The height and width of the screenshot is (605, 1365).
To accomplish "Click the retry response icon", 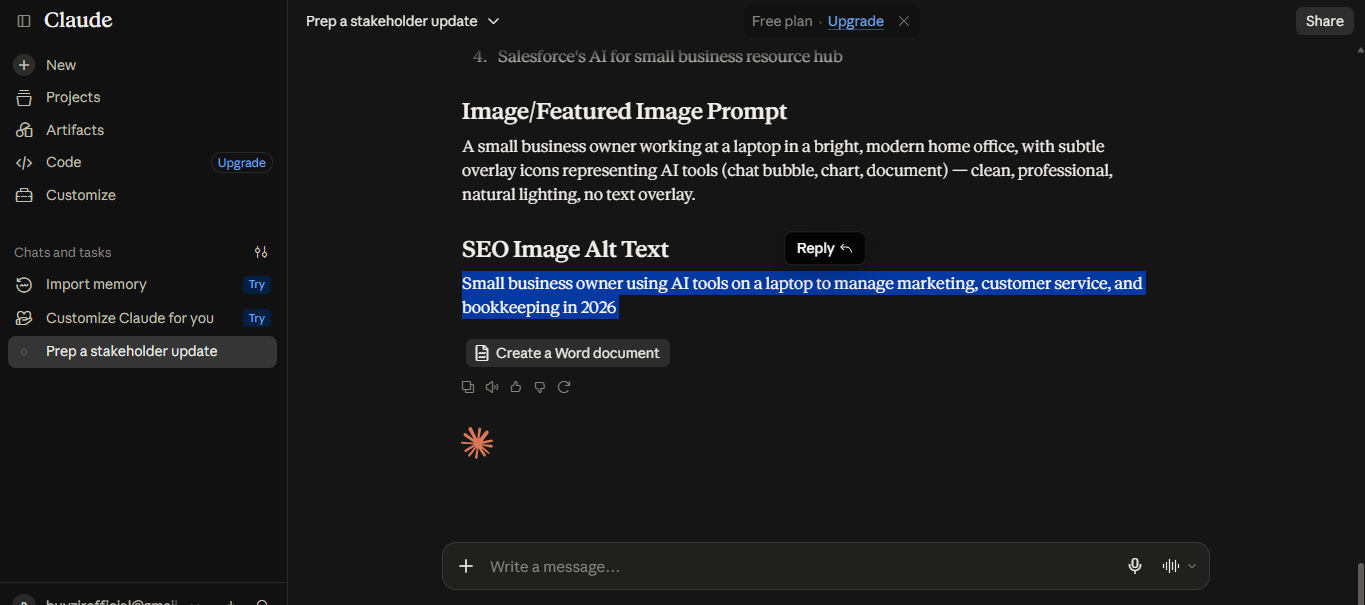I will (564, 387).
